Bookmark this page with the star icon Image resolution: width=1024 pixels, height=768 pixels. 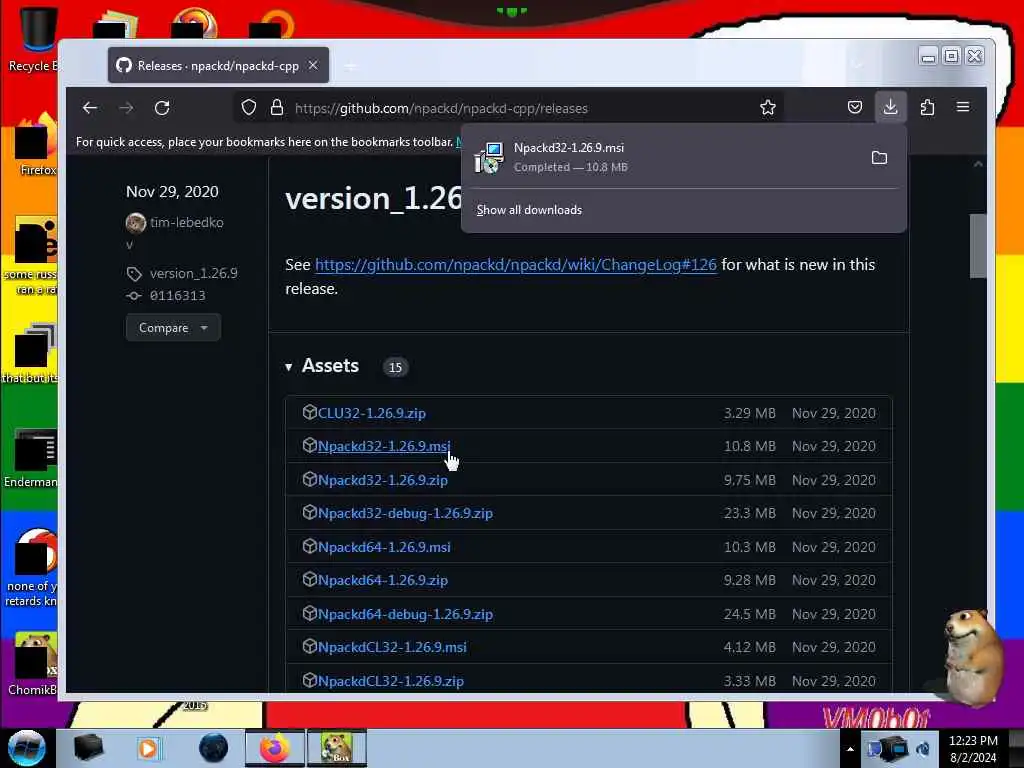768,108
